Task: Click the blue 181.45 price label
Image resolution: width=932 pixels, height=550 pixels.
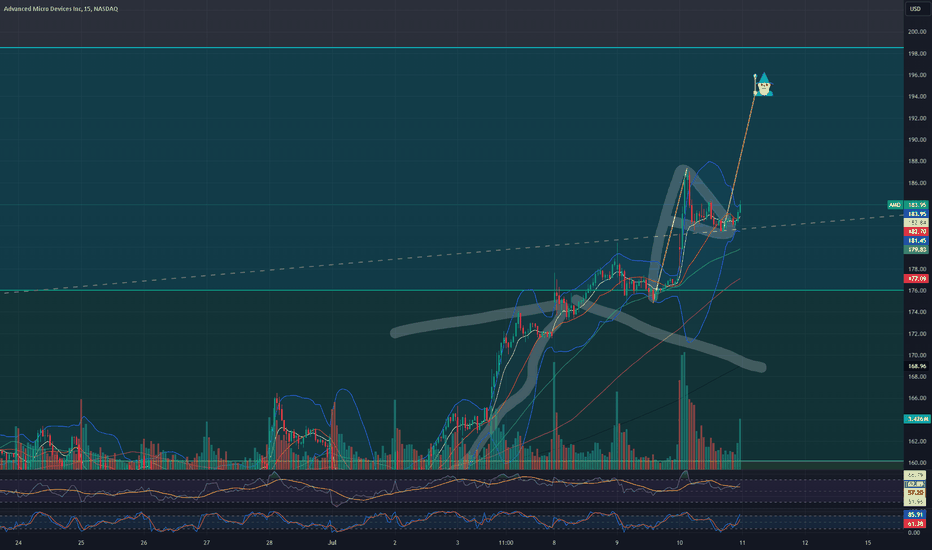Action: click(x=916, y=240)
